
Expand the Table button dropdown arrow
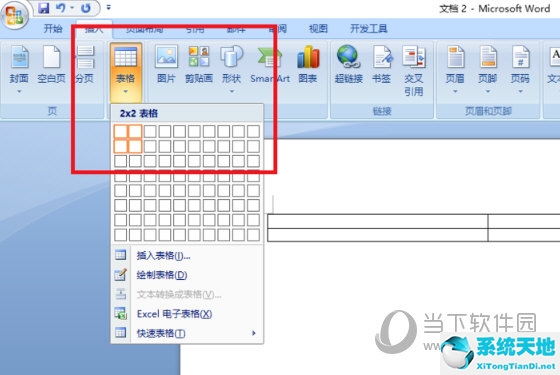point(126,92)
